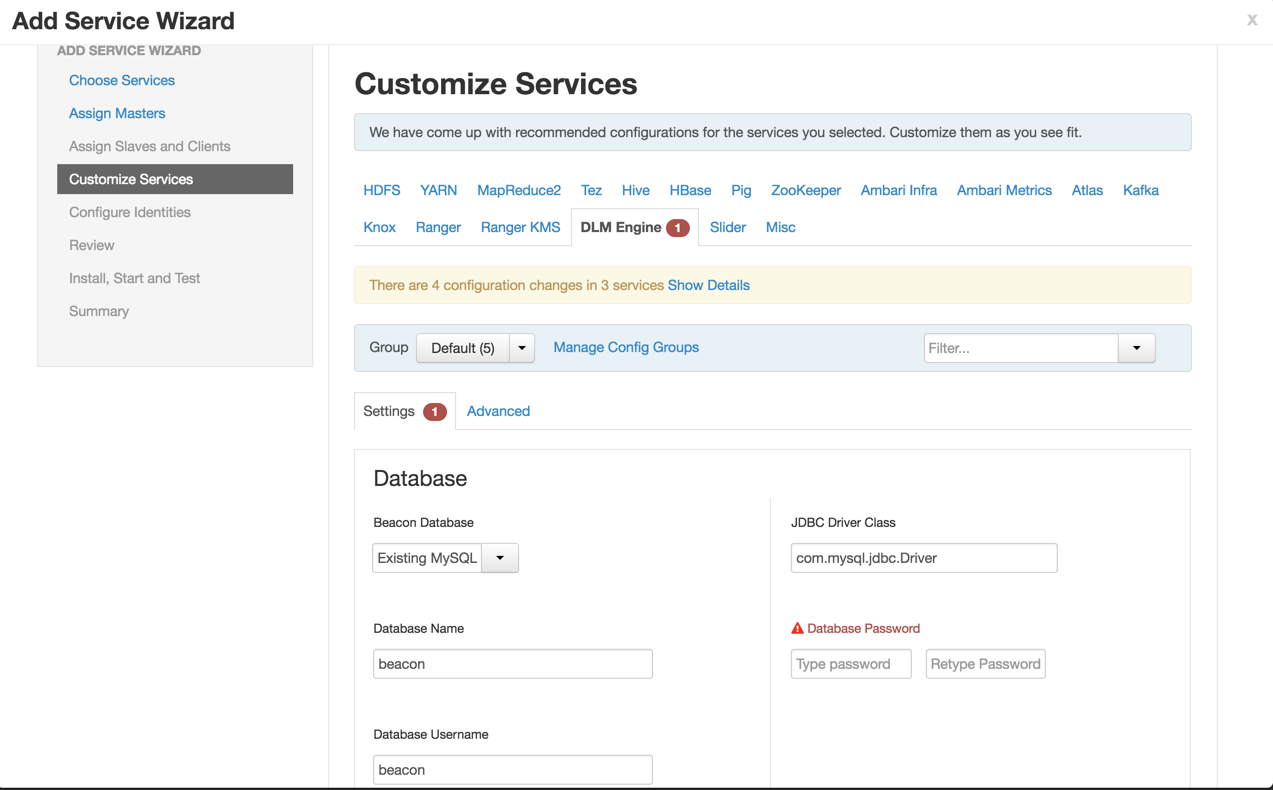1273x790 pixels.
Task: Close the Add Service Wizard dialog
Action: (x=1251, y=20)
